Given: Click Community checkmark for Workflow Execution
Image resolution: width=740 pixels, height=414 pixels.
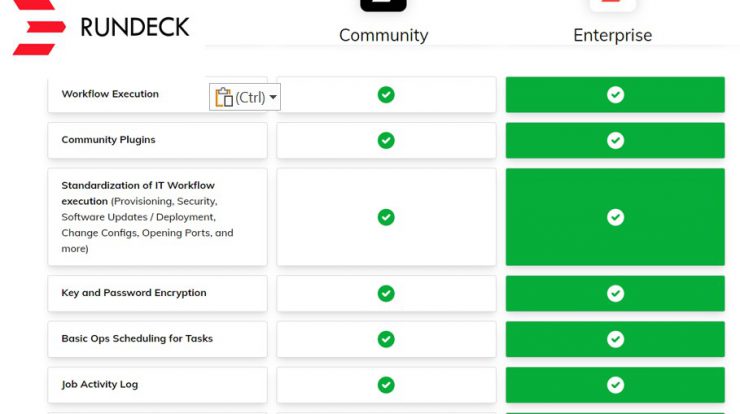Looking at the screenshot, I should point(386,95).
